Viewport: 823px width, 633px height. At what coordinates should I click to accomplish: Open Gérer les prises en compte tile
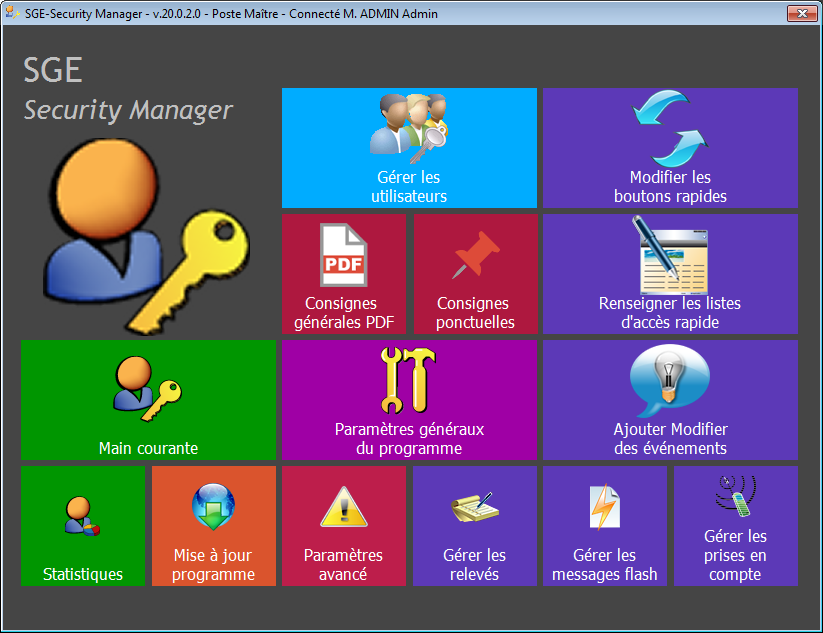(736, 525)
